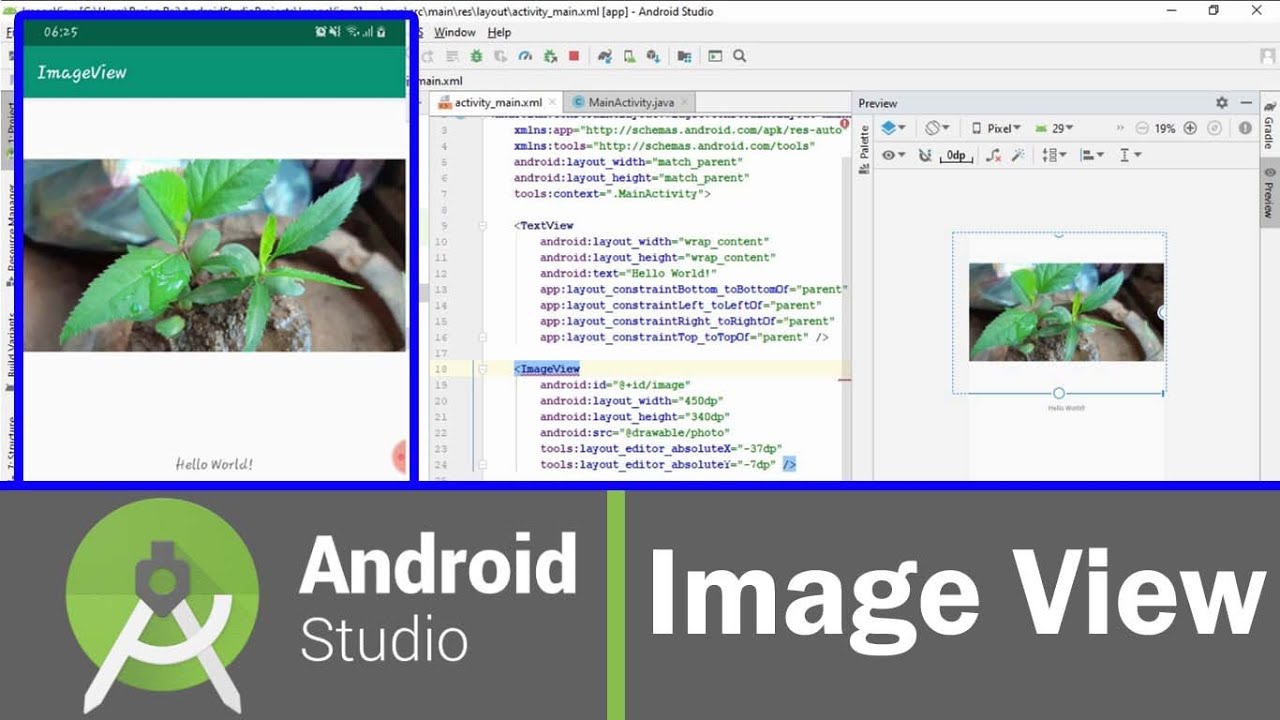Stop the running app with red square
1280x720 pixels.
(x=574, y=56)
